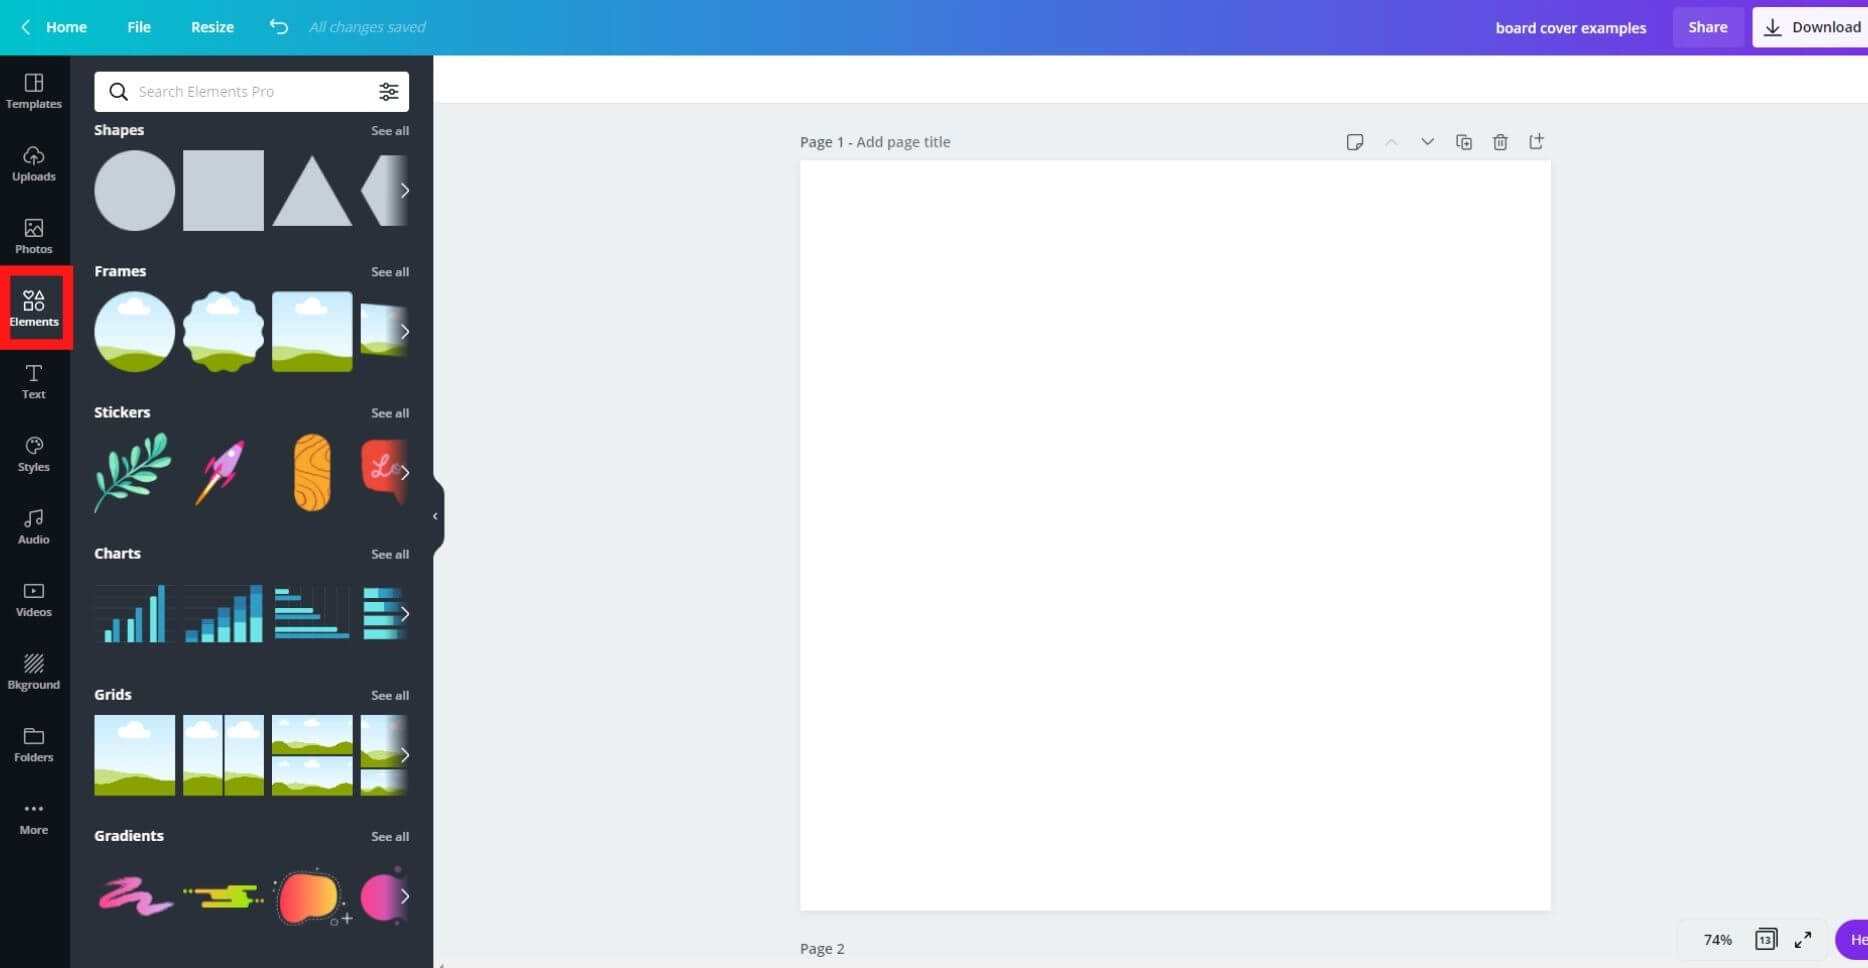Enter fullscreen presentation mode icon

[1803, 939]
